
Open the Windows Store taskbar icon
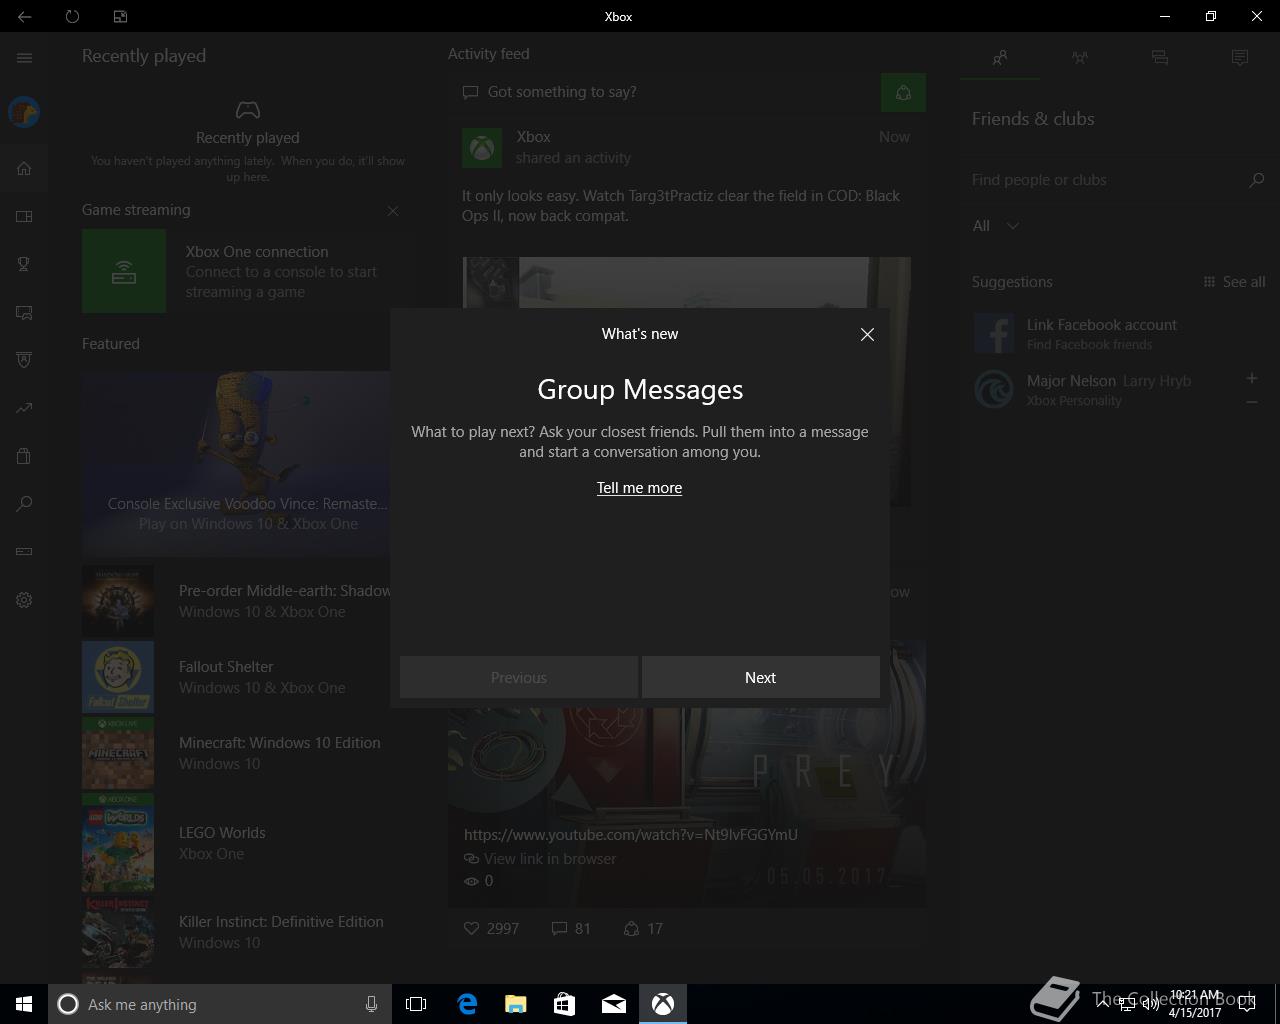pyautogui.click(x=565, y=1004)
